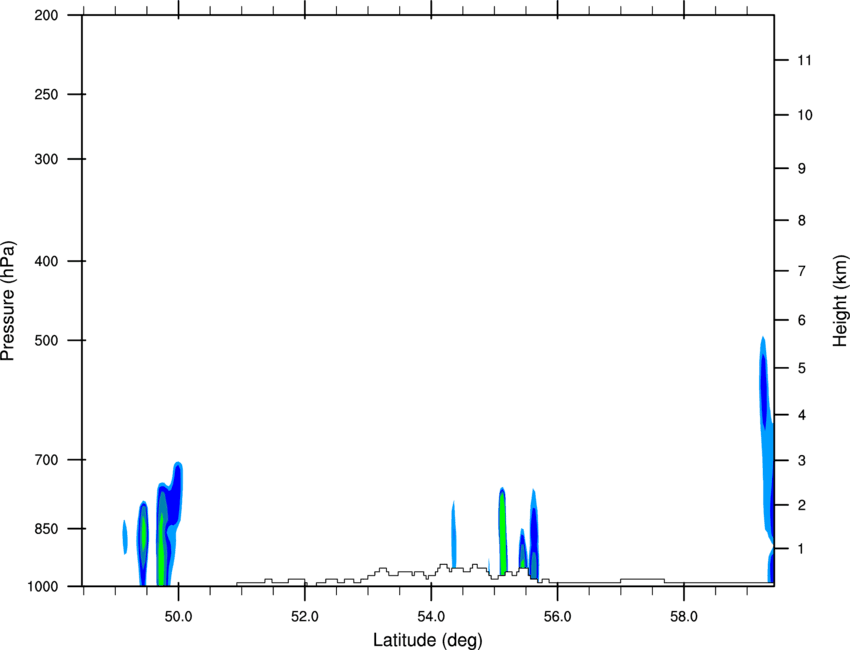The image size is (850, 650).
Task: Pick the 3 km height label
Action: 801,460
